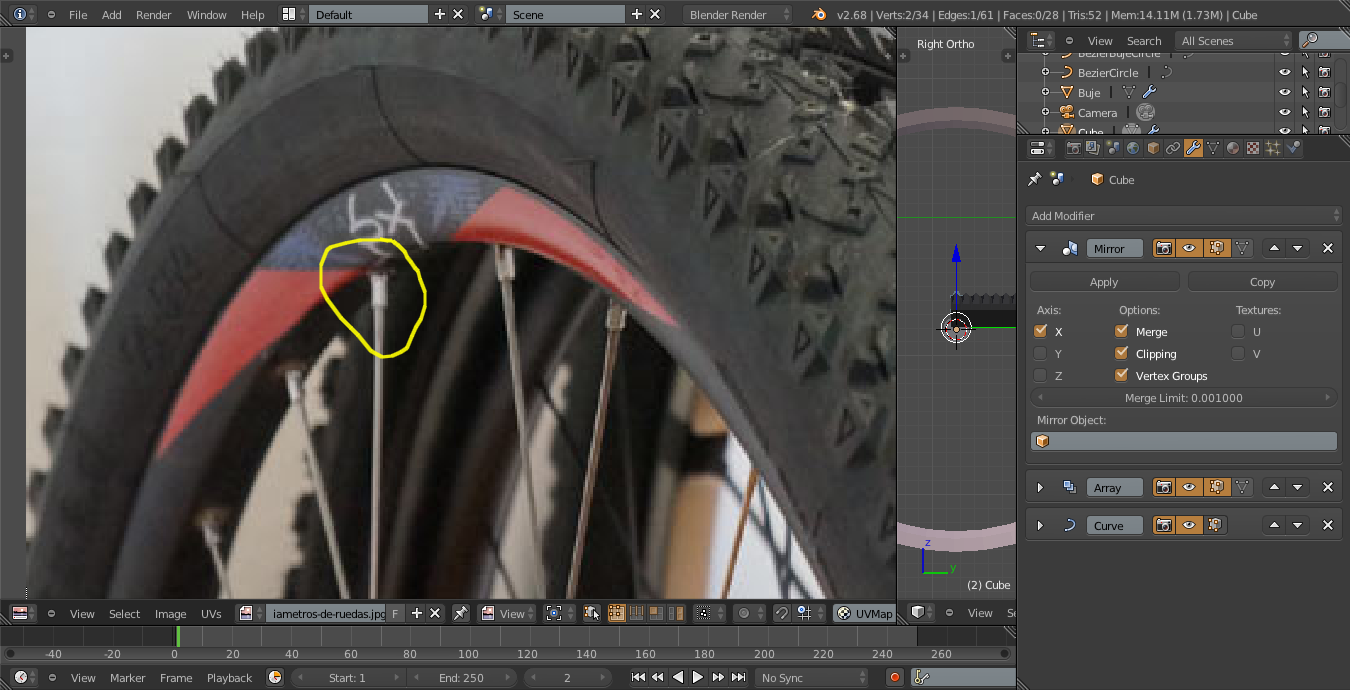Click the outliner search magnifier icon

coord(1310,40)
